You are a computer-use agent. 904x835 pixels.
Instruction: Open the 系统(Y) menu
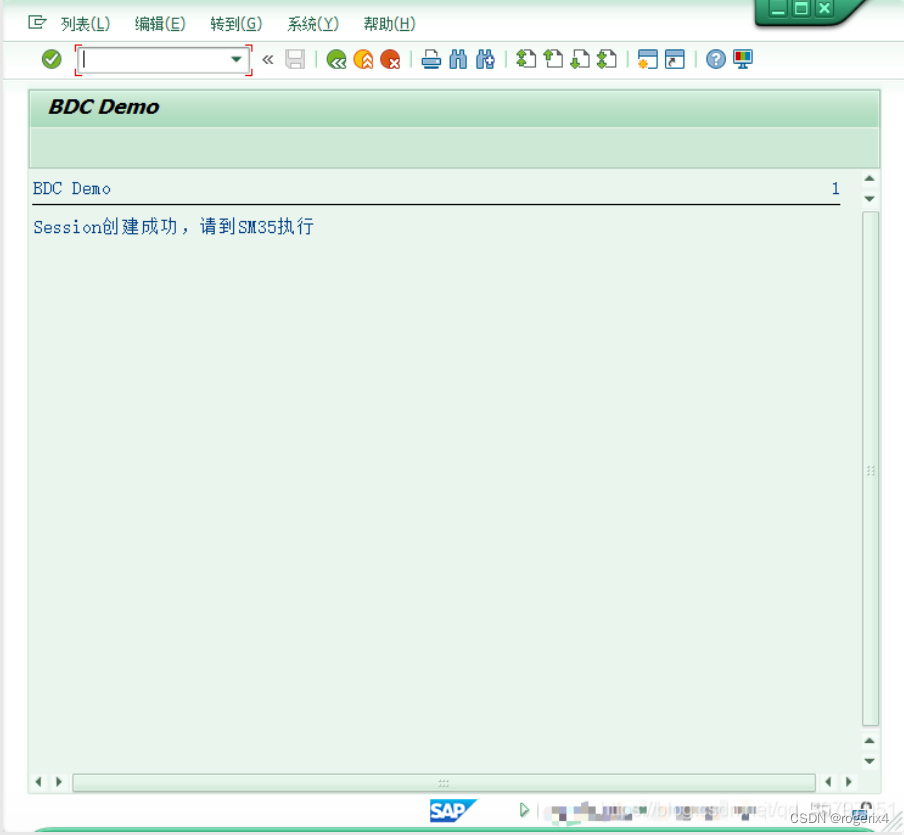coord(313,24)
